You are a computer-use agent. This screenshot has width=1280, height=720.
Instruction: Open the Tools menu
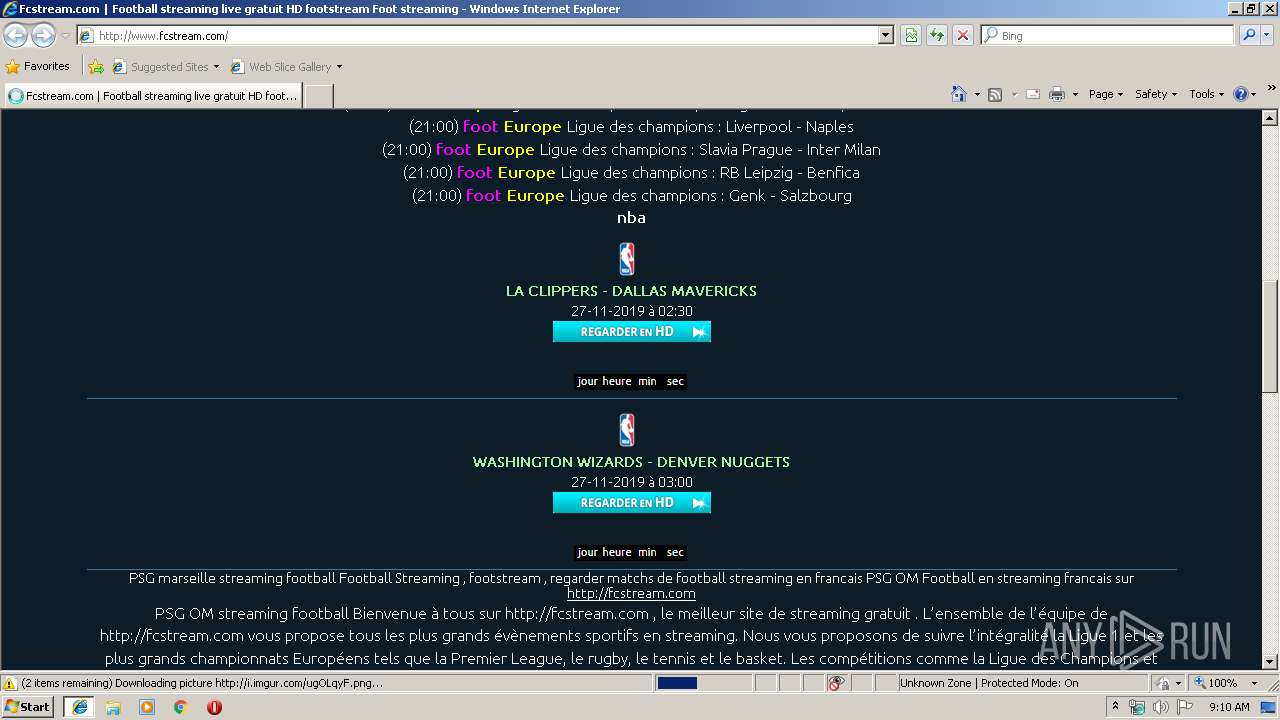[1206, 94]
